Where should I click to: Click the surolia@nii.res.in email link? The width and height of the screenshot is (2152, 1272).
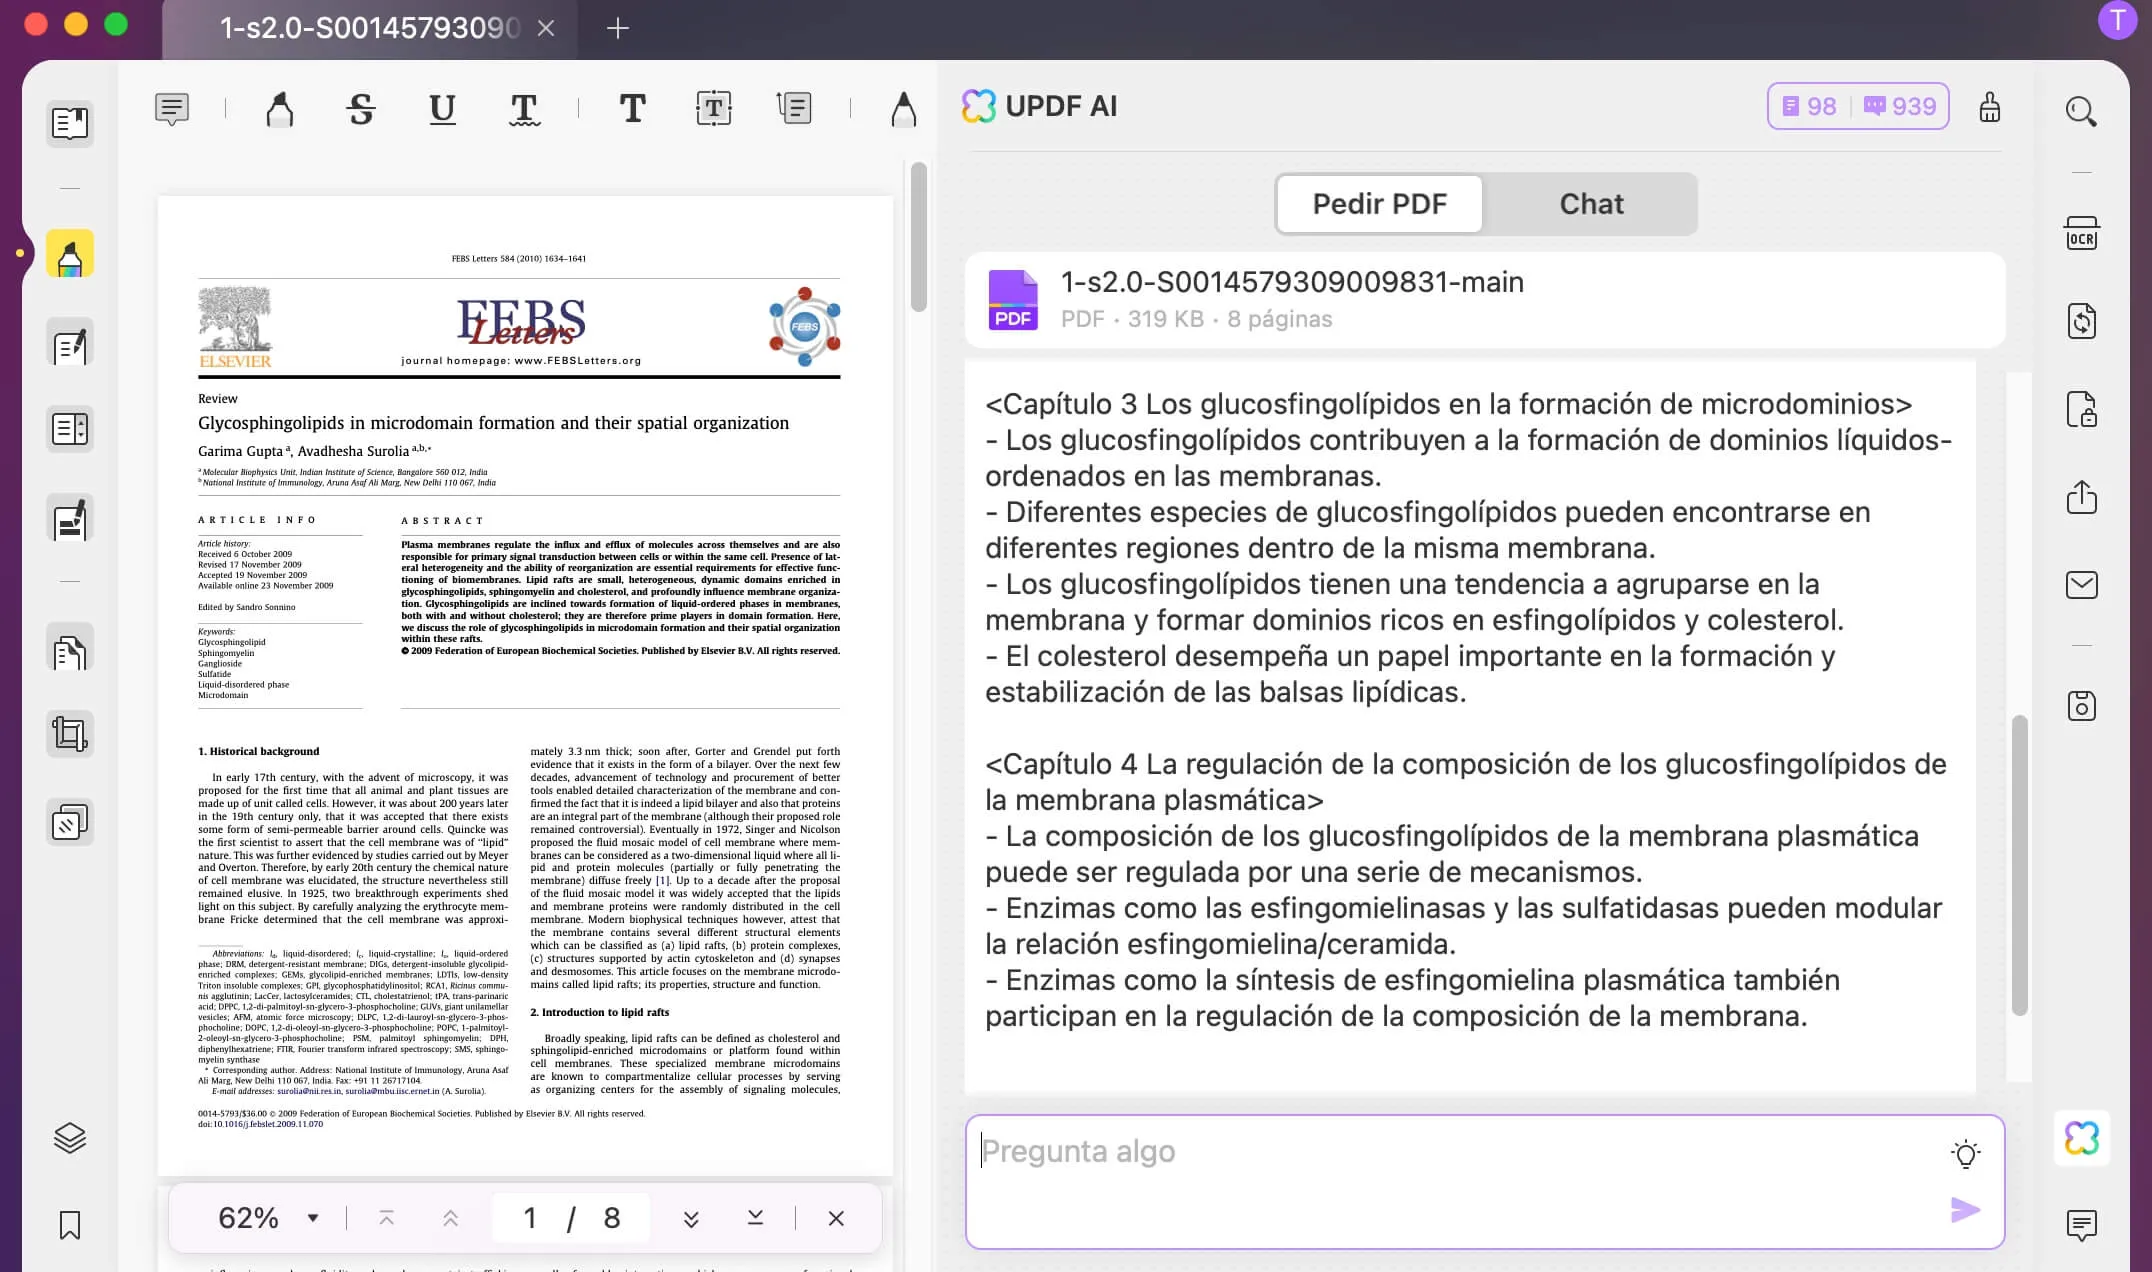(x=309, y=1091)
